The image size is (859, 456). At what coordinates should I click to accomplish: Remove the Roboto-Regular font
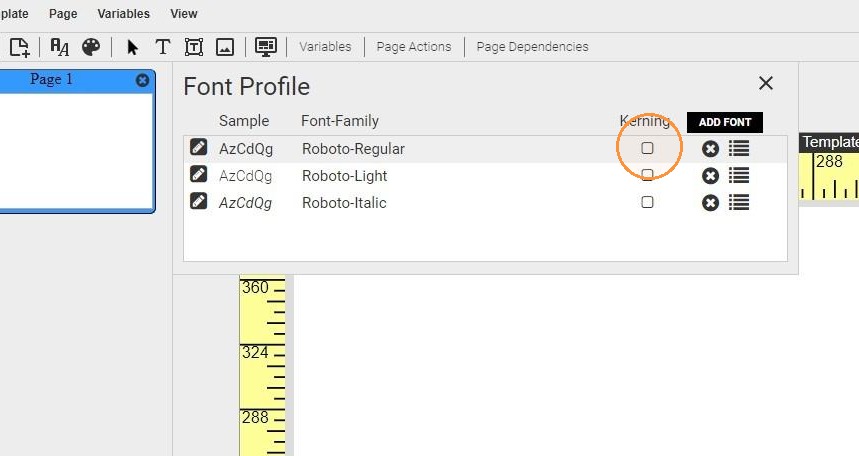[711, 149]
